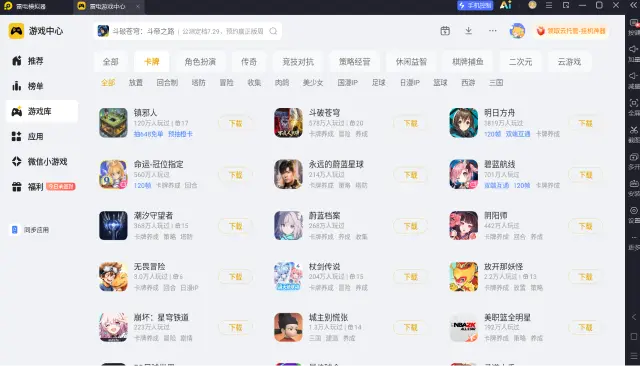Download 明日方舟 with its 下载 button
The width and height of the screenshot is (640, 366).
(585, 124)
